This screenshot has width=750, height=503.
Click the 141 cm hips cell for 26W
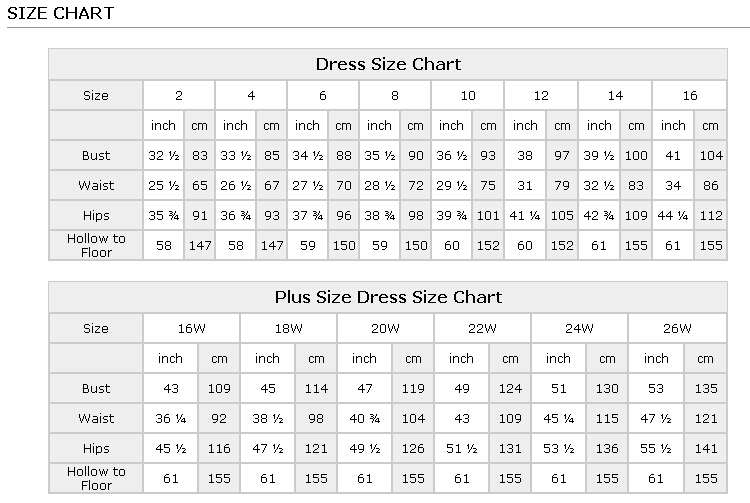pos(706,449)
